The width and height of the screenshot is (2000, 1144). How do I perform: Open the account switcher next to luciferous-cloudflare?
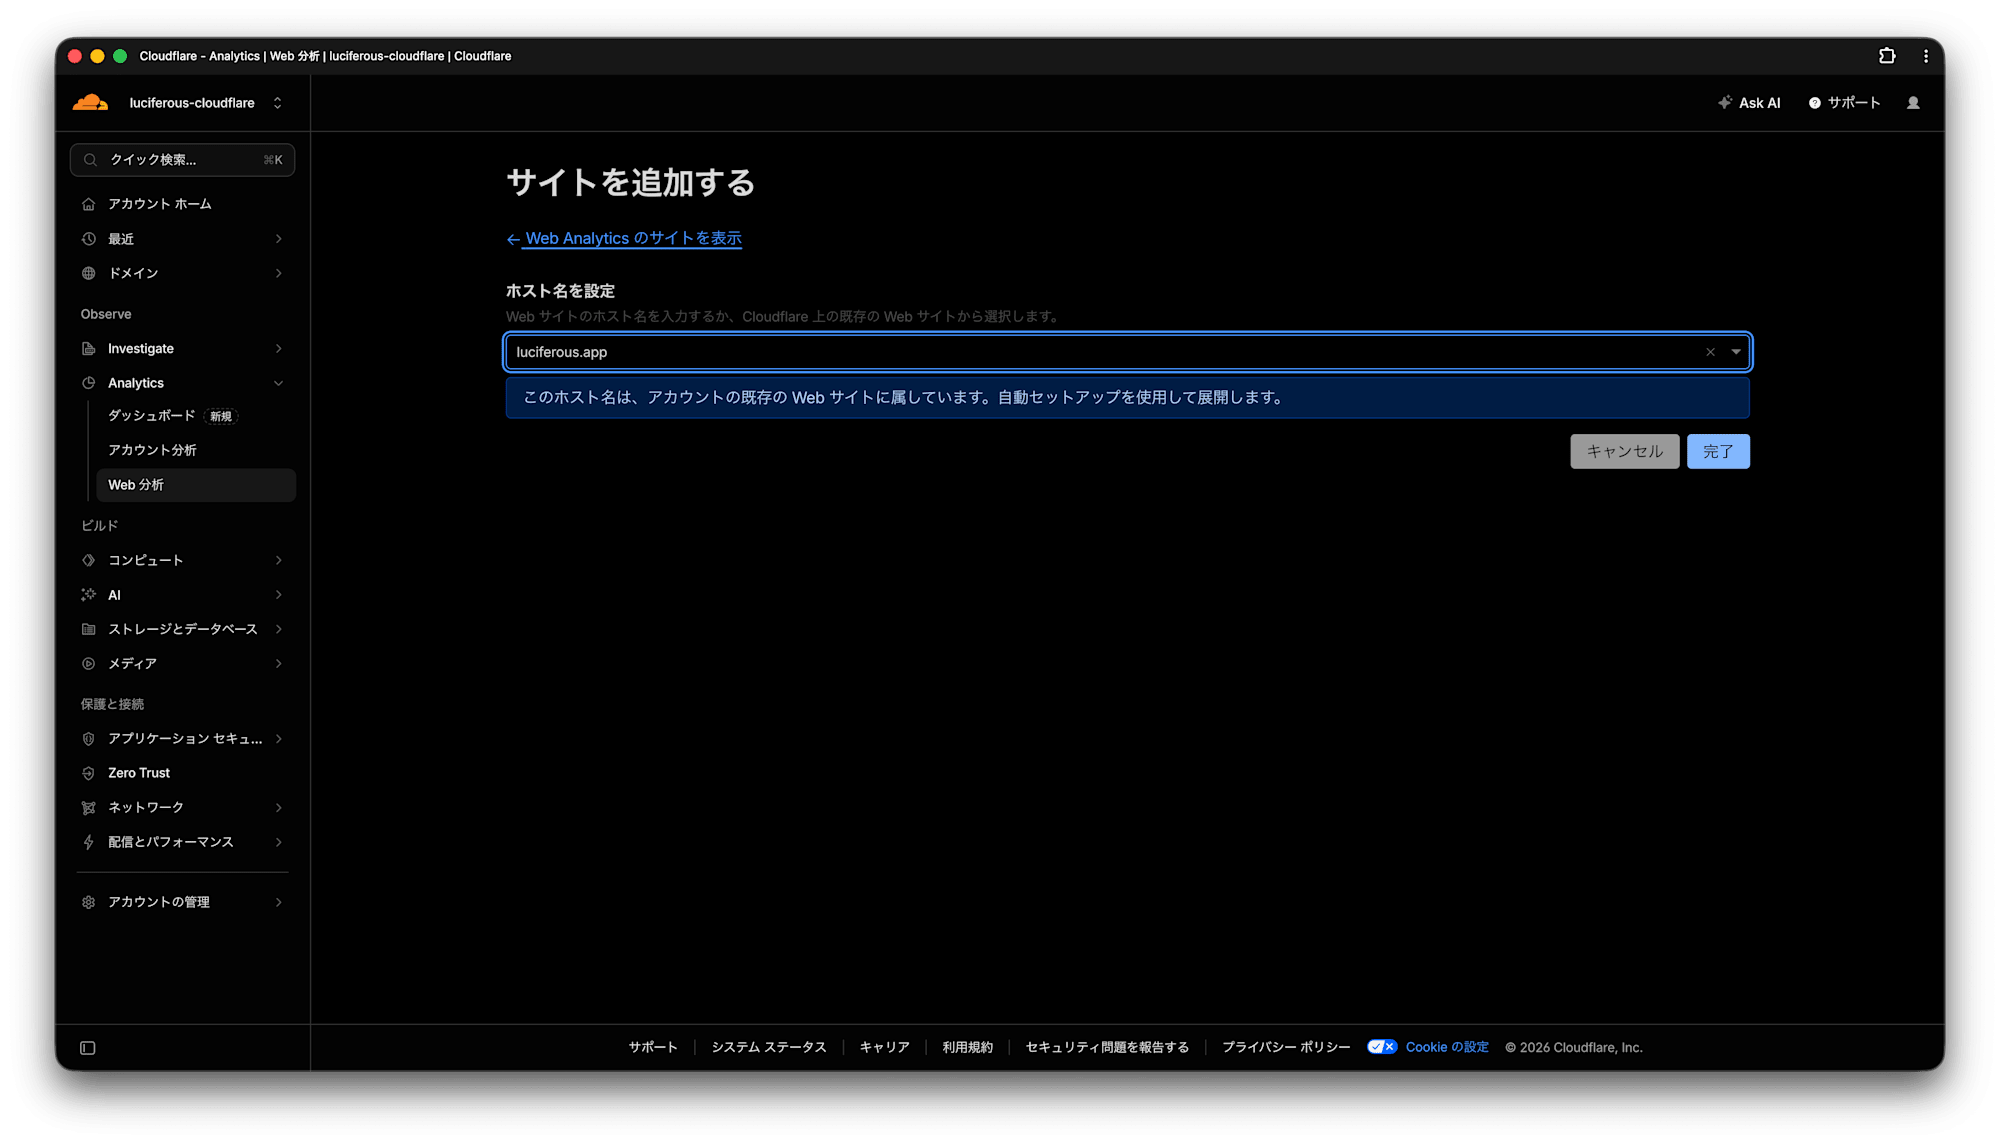tap(278, 103)
